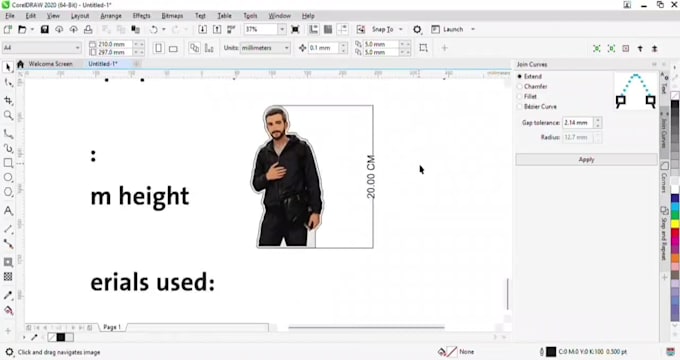Open the Open-folder recent files arrow
Viewport: 680px width, 360px height.
pos(32,29)
